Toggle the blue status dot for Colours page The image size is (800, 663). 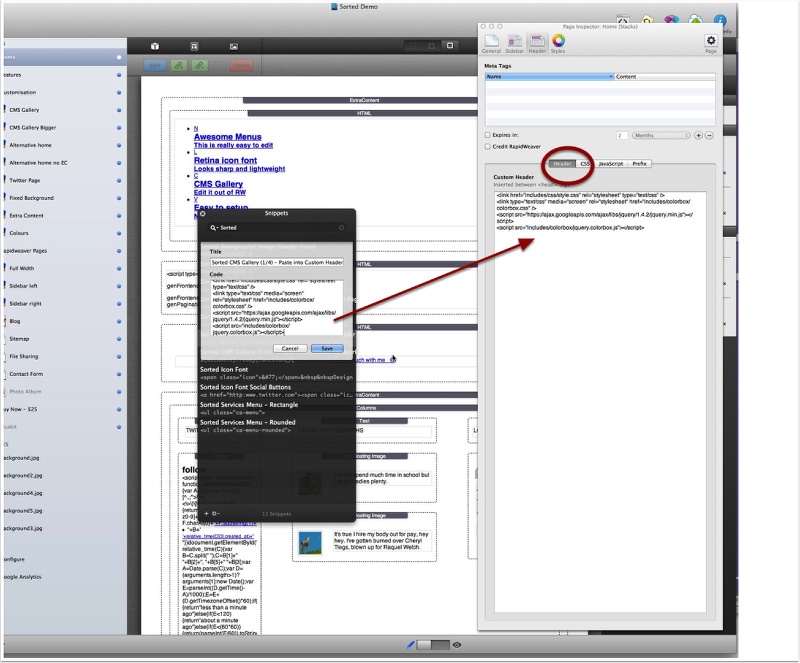119,233
